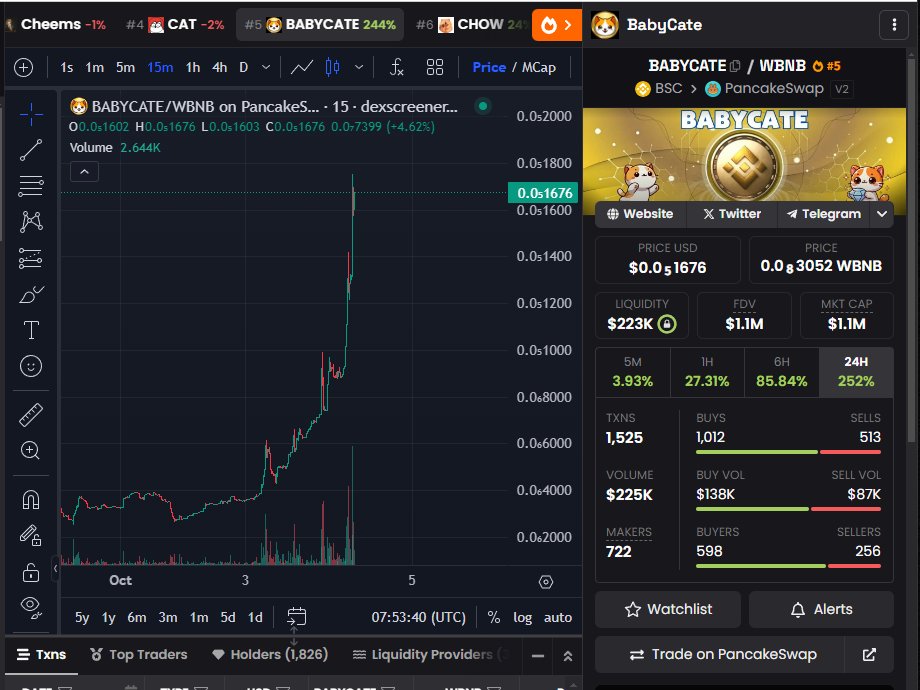The height and width of the screenshot is (690, 920).
Task: Trade on PancakeSwap button
Action: [x=720, y=654]
